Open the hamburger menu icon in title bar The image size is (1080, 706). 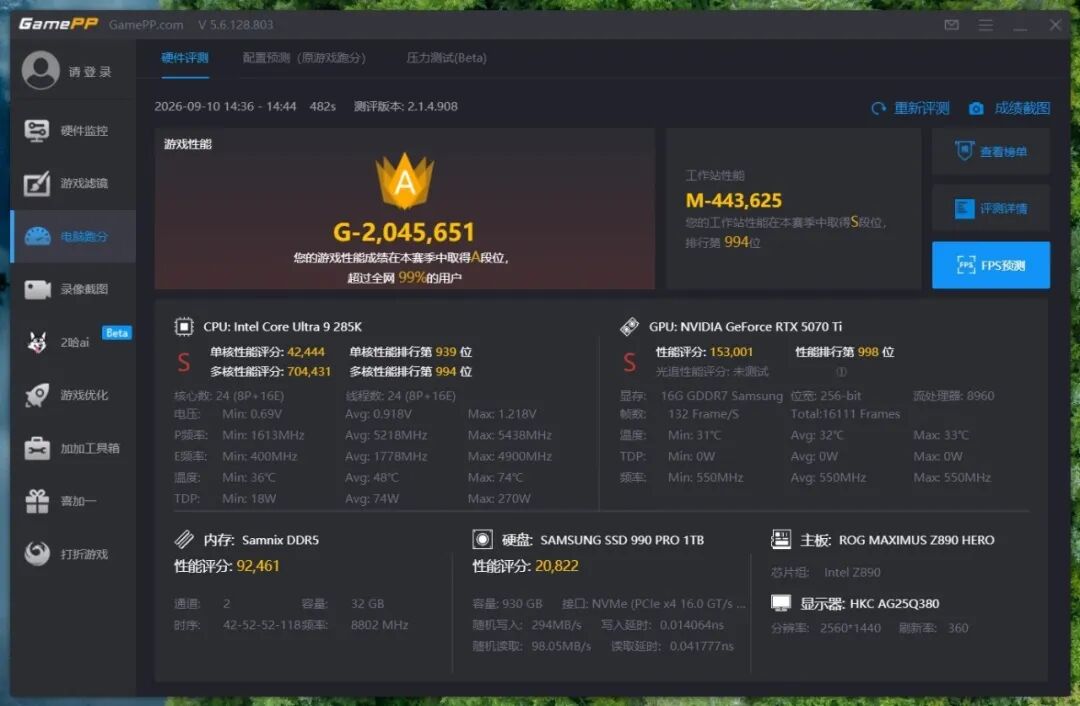click(x=986, y=25)
